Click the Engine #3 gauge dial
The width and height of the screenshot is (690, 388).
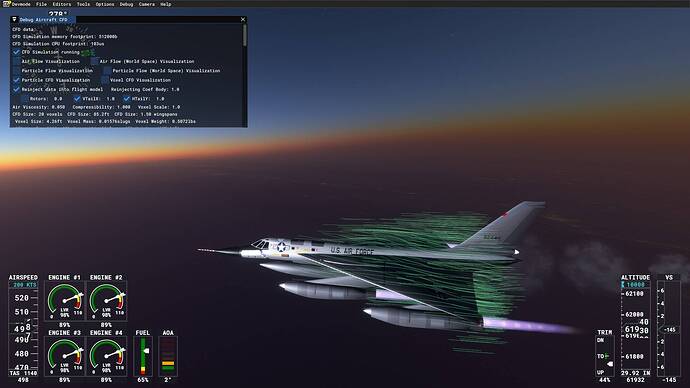pos(65,356)
